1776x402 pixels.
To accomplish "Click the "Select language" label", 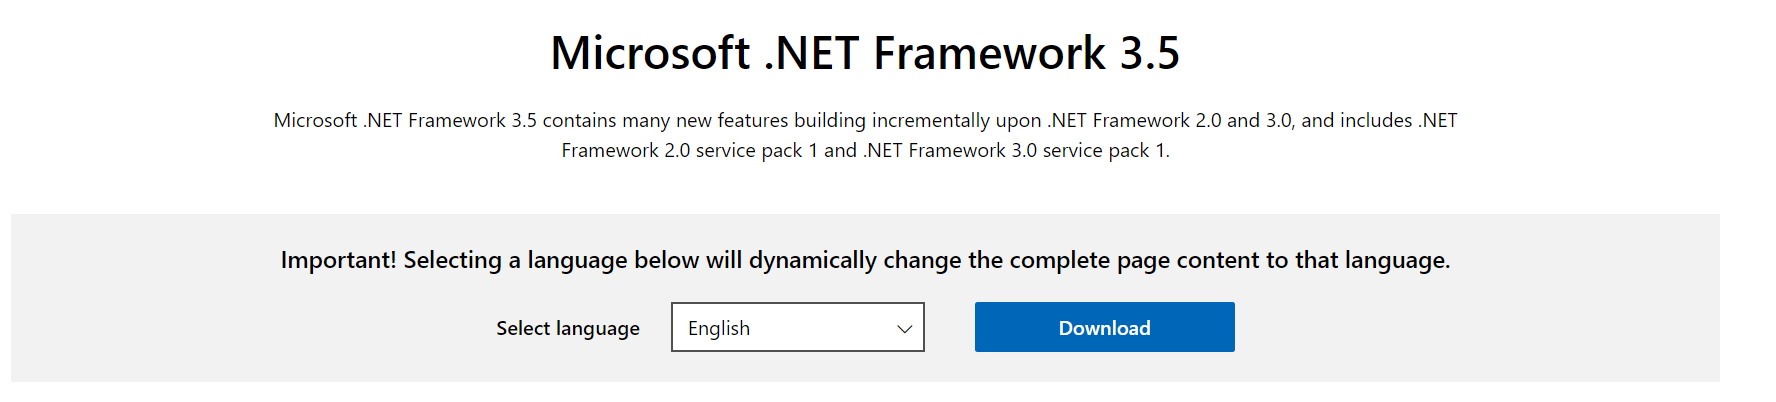I will coord(567,328).
